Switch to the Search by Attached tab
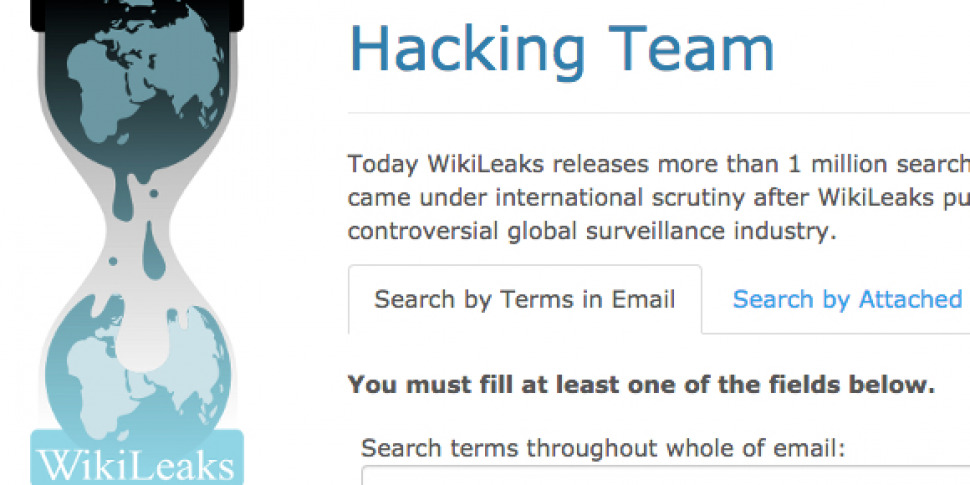 [x=847, y=299]
